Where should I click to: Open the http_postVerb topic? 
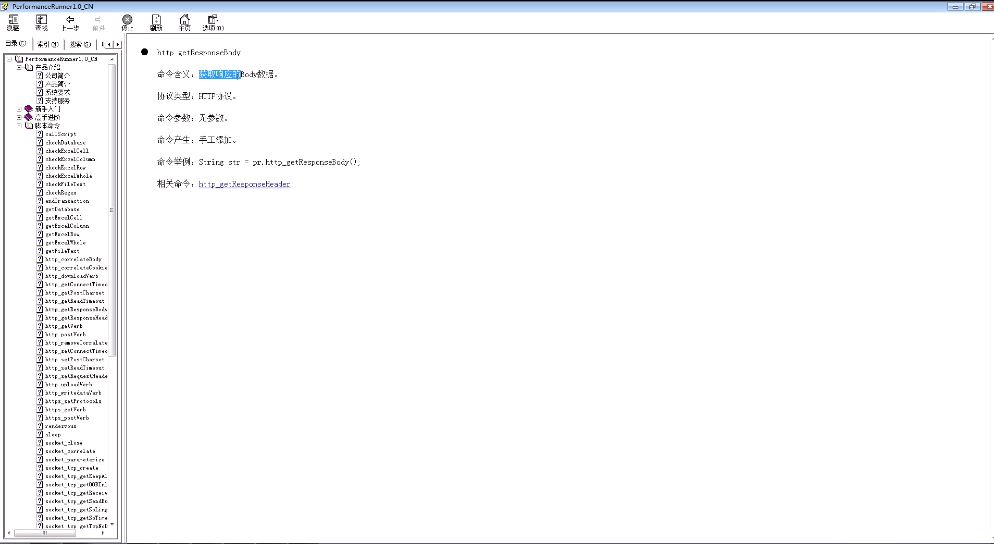65,334
